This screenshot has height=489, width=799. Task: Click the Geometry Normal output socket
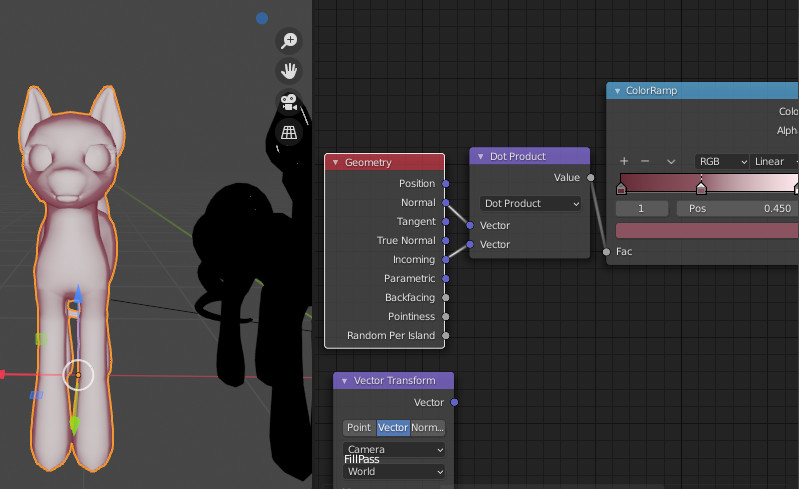click(x=446, y=203)
